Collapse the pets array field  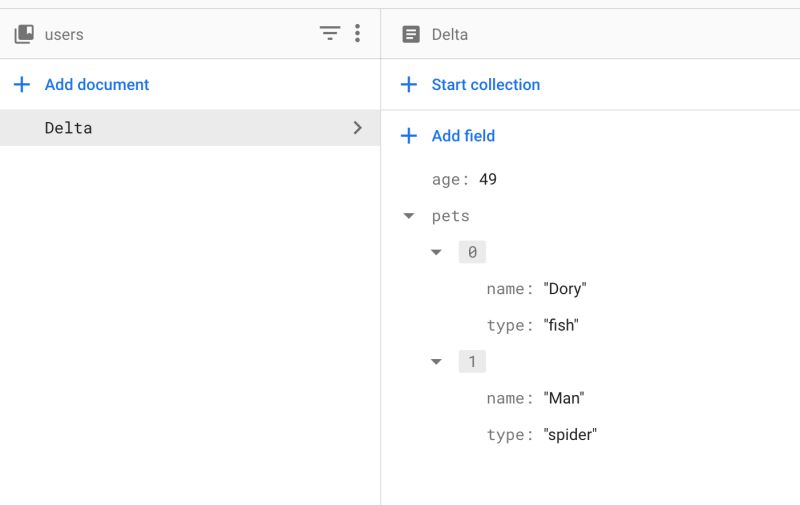pos(409,216)
